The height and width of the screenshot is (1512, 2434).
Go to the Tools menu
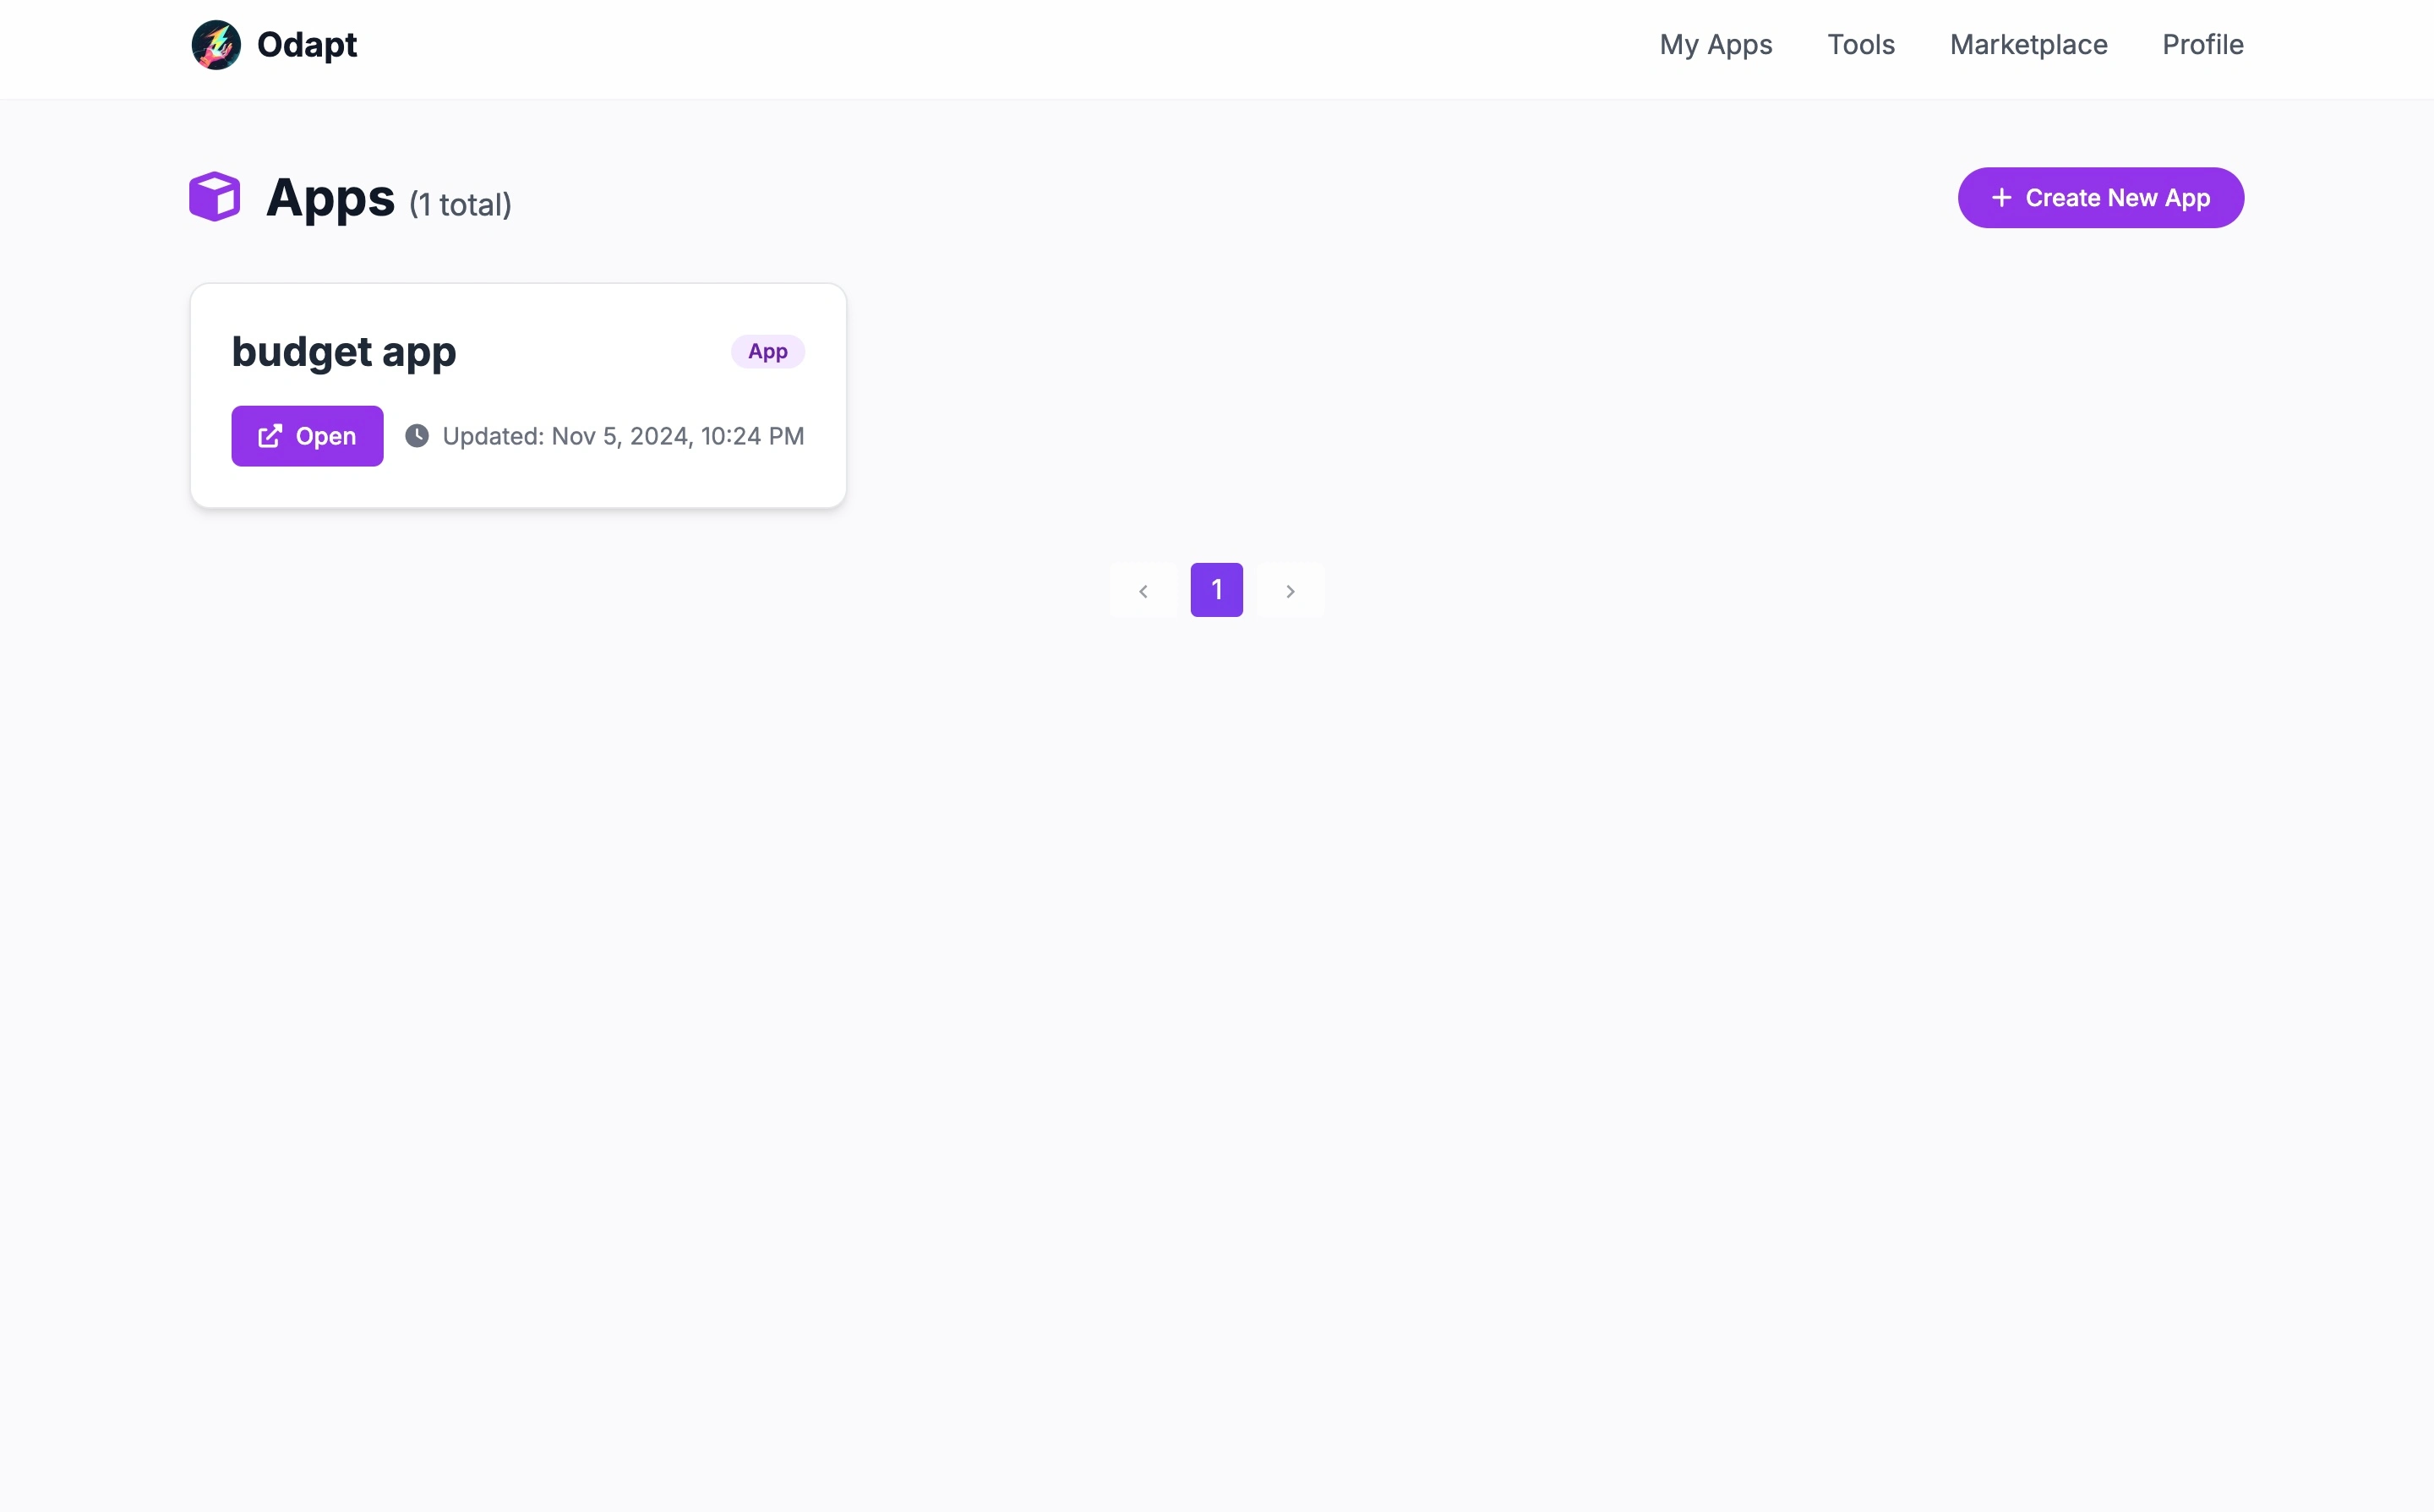pos(1861,45)
